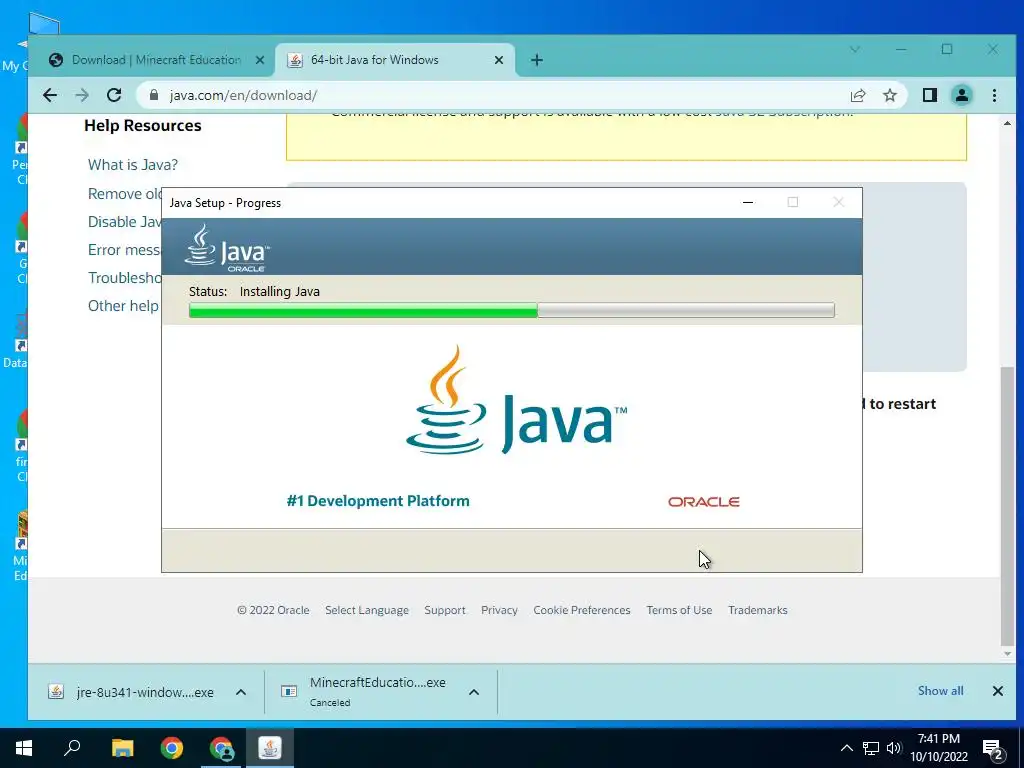Image resolution: width=1024 pixels, height=768 pixels.
Task: Open Trademarks link in footer
Action: click(758, 610)
